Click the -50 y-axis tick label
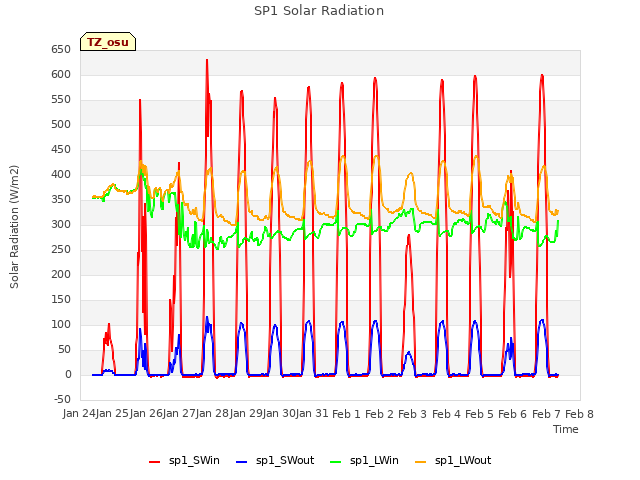This screenshot has height=480, width=640. click(x=62, y=399)
